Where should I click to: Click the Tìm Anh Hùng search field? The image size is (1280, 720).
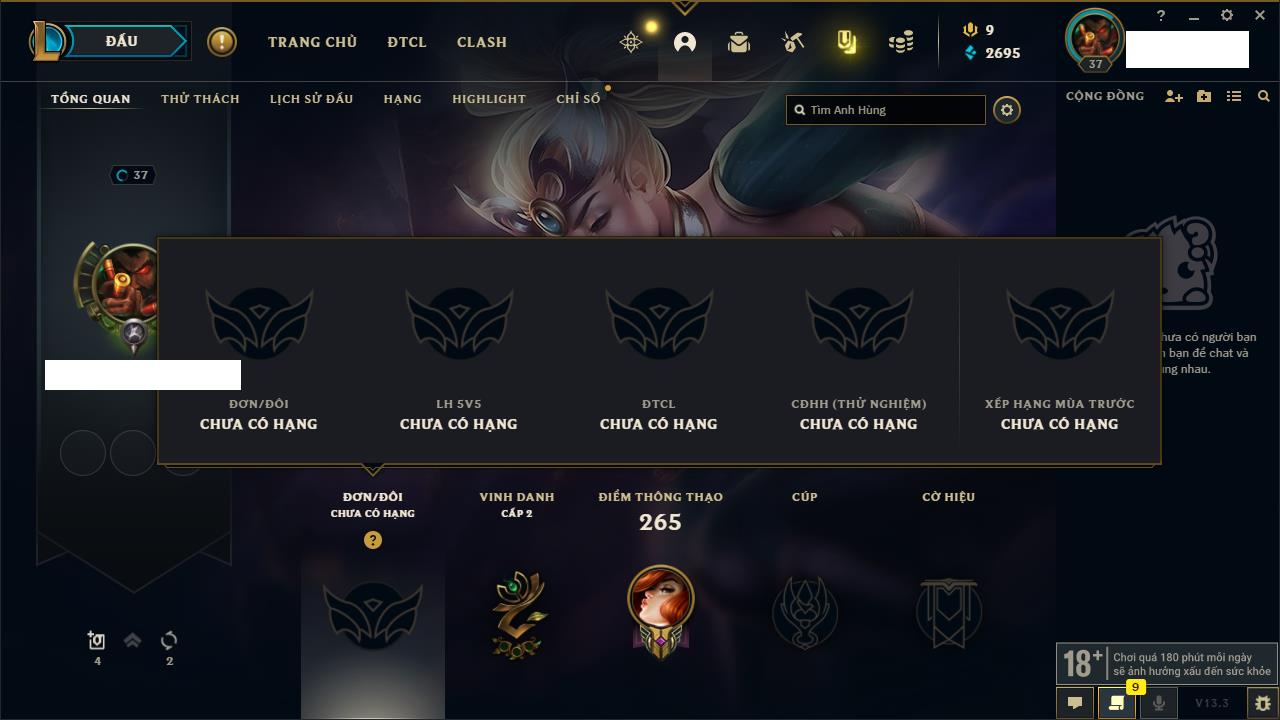click(x=886, y=110)
